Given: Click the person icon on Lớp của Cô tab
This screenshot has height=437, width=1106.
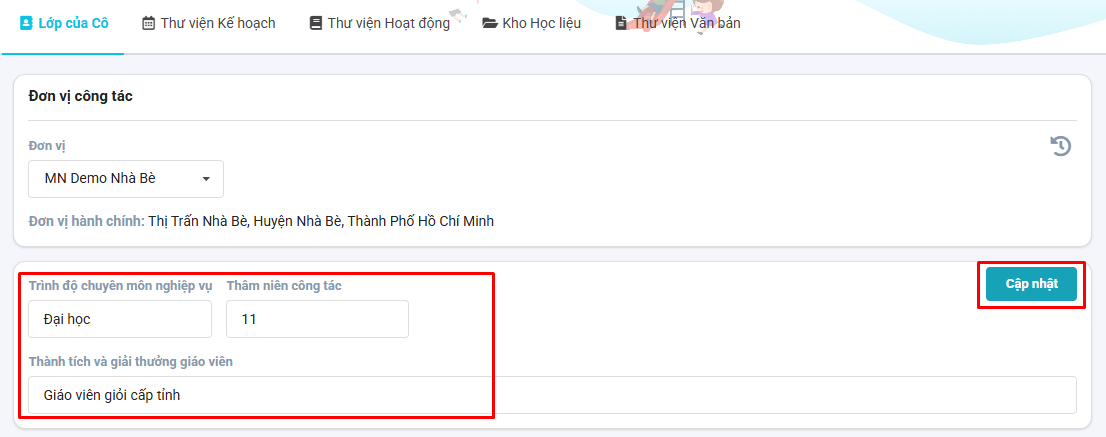Looking at the screenshot, I should (x=26, y=23).
